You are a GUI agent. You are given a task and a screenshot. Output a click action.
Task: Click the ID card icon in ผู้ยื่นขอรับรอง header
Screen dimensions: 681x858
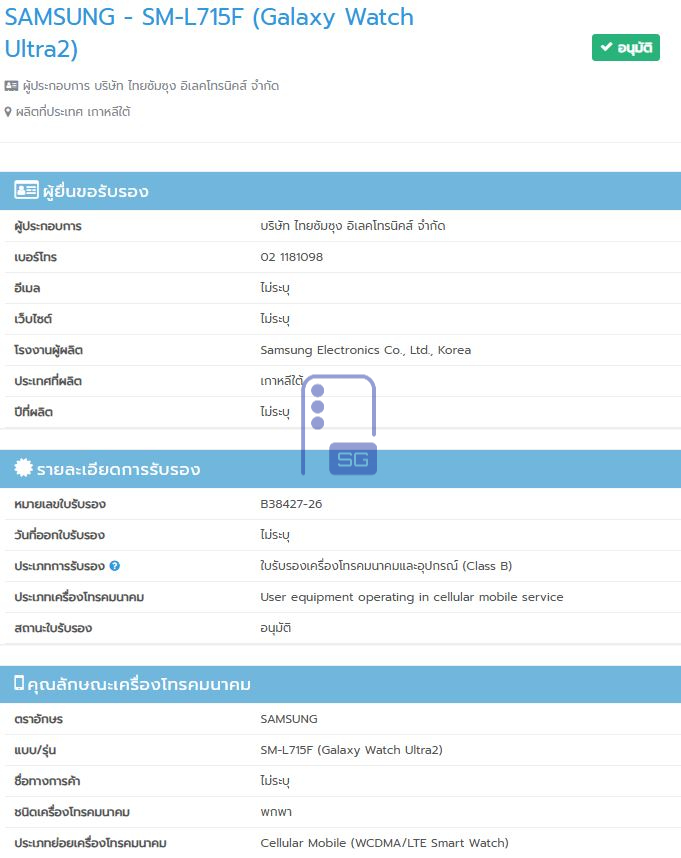click(26, 190)
